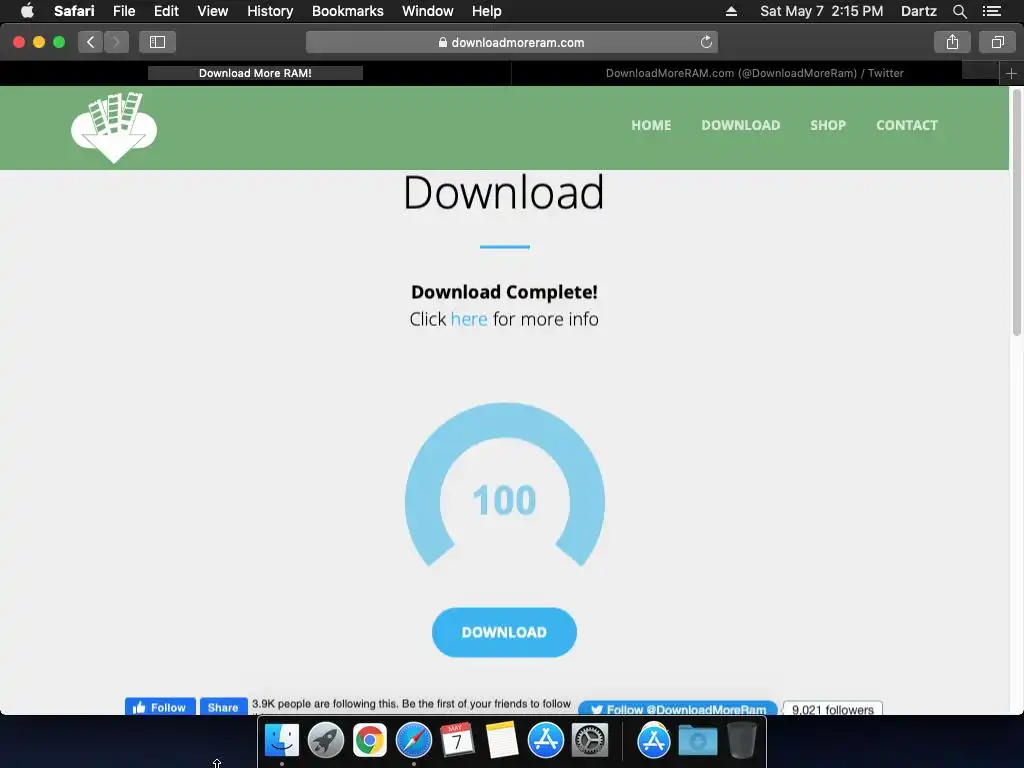1024x768 pixels.
Task: Open App Store icon left of System Preferences
Action: coord(545,740)
